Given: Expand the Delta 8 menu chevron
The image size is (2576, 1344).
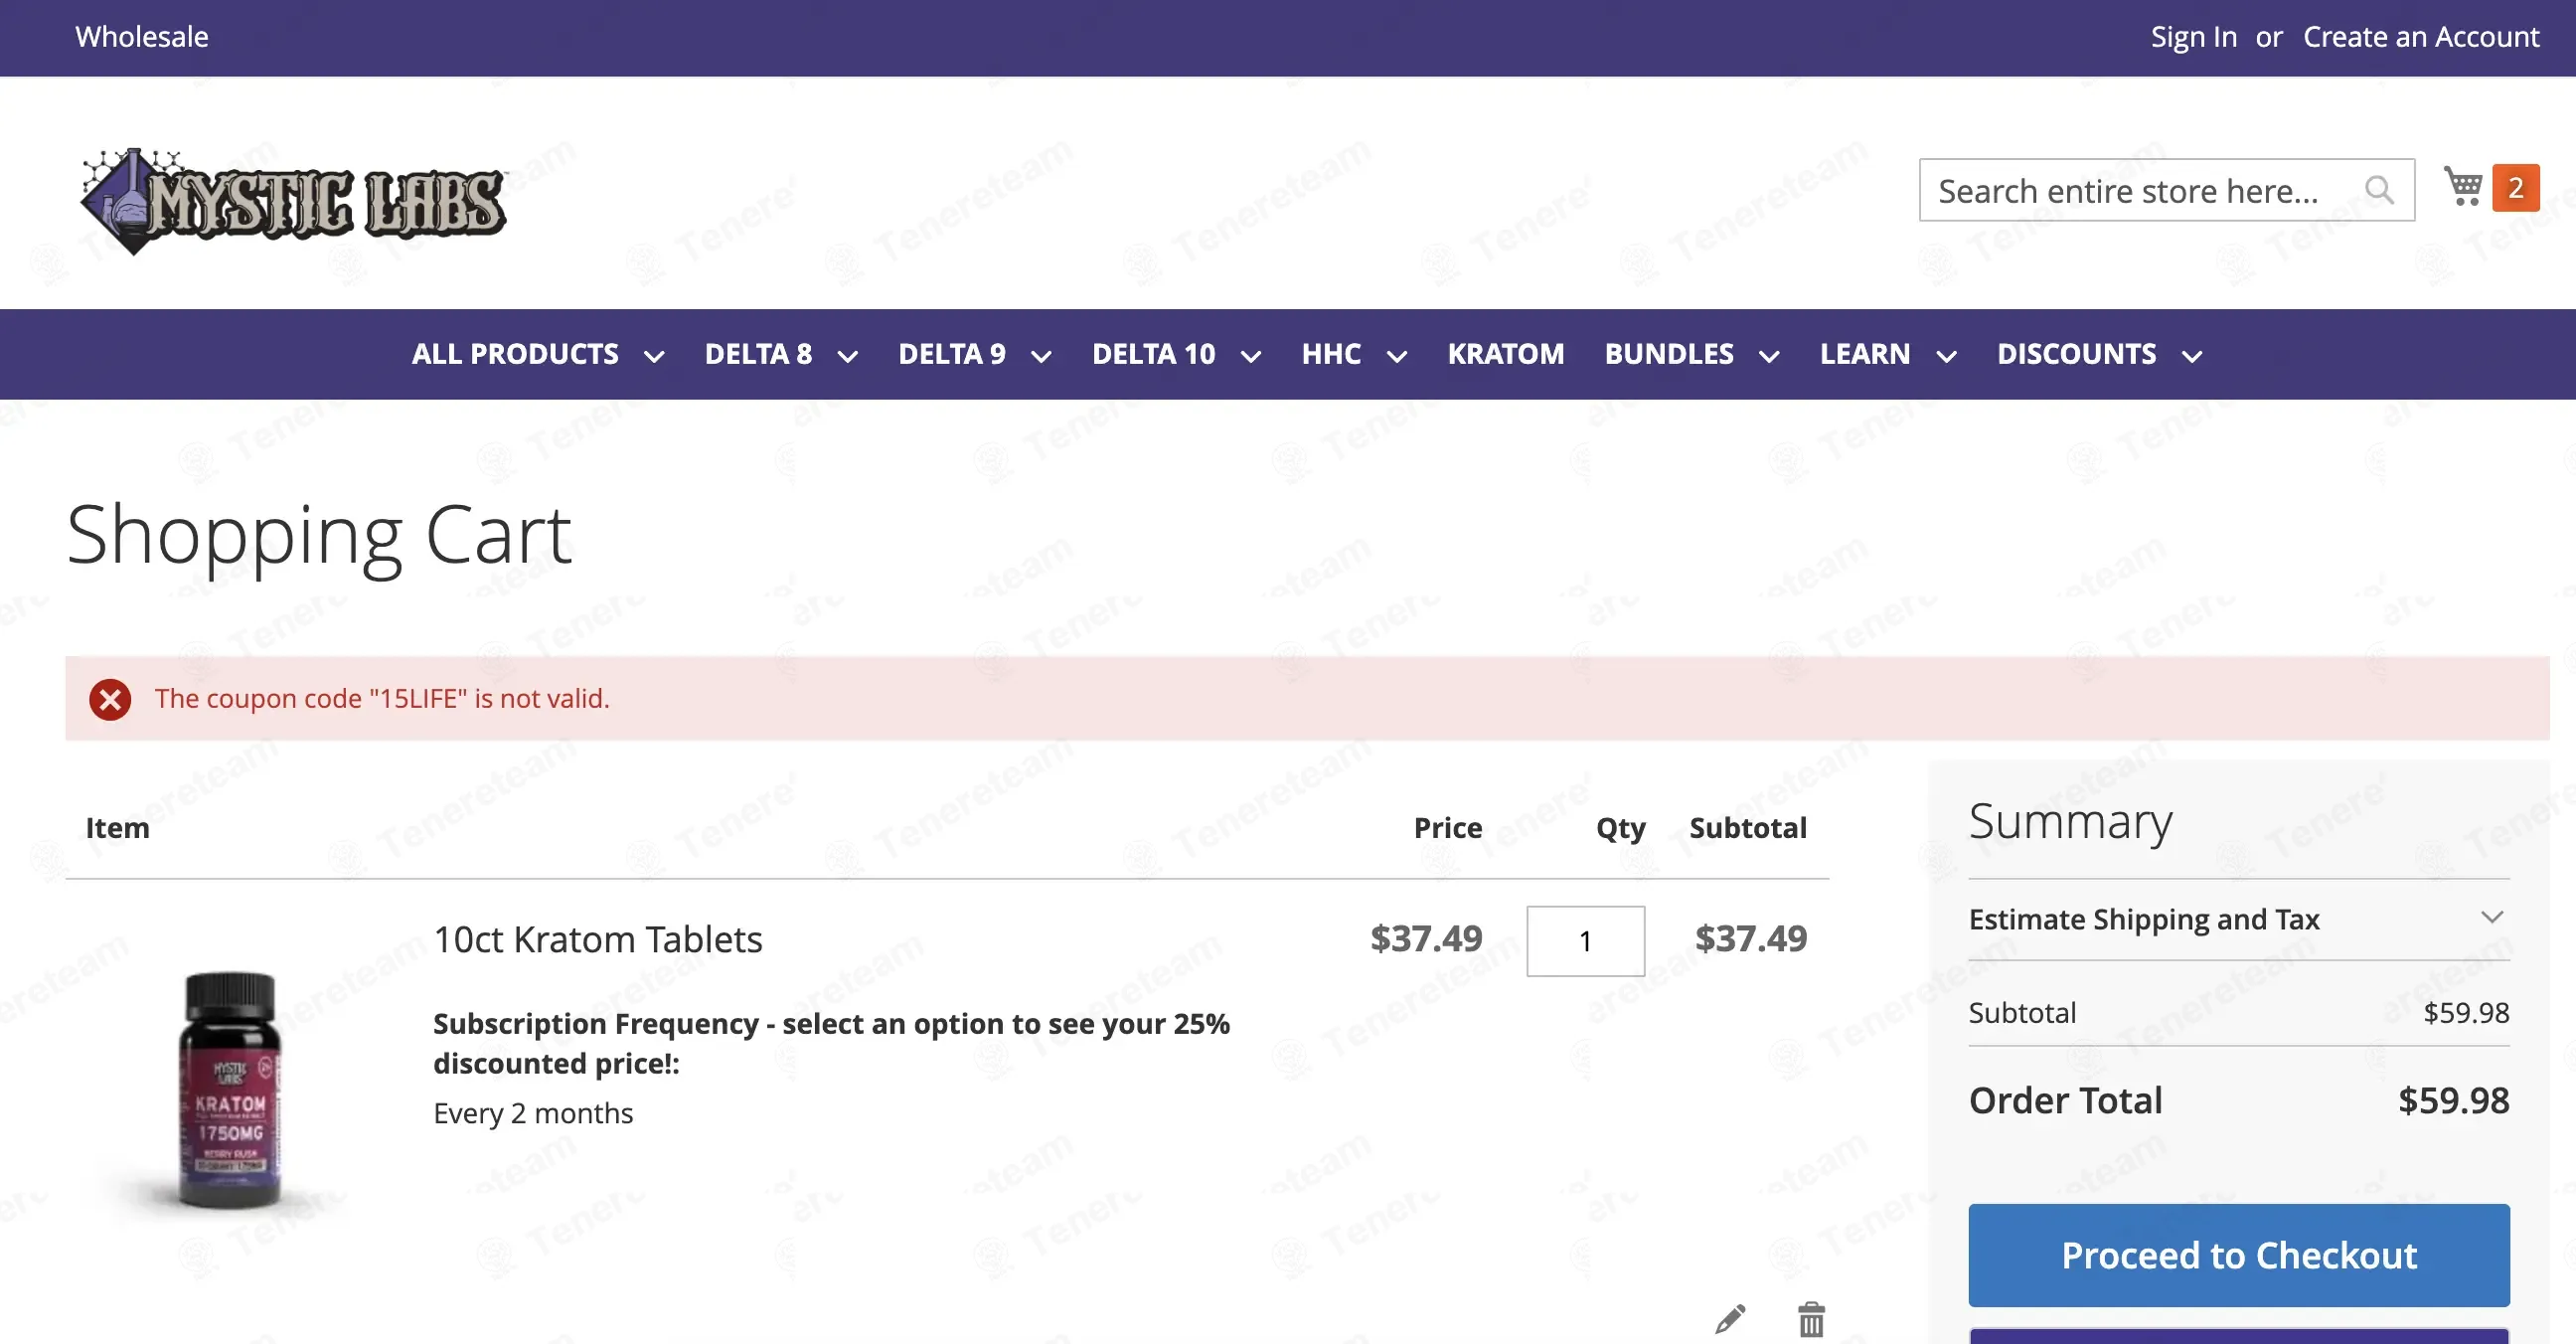Looking at the screenshot, I should click(848, 356).
